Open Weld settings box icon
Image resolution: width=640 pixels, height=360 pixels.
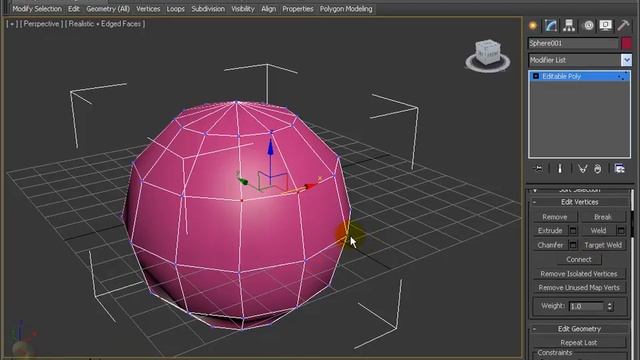[621, 231]
